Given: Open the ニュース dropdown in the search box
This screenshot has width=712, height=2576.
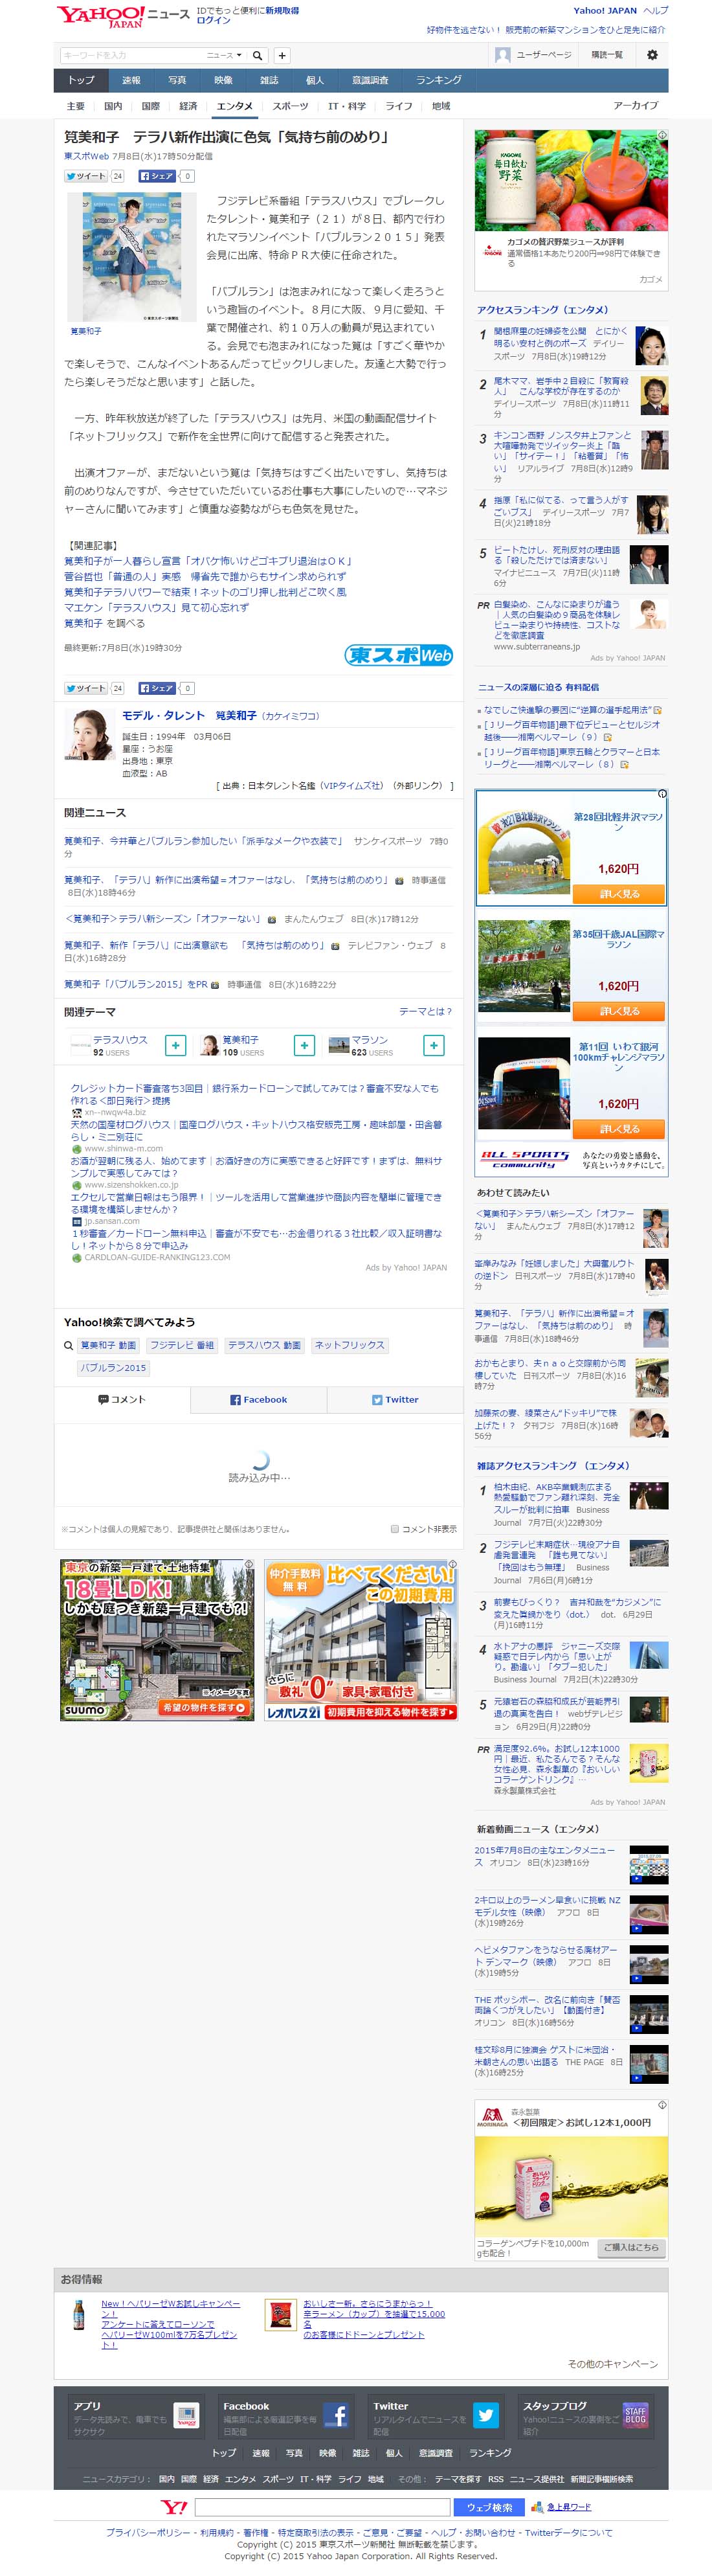Looking at the screenshot, I should point(224,55).
